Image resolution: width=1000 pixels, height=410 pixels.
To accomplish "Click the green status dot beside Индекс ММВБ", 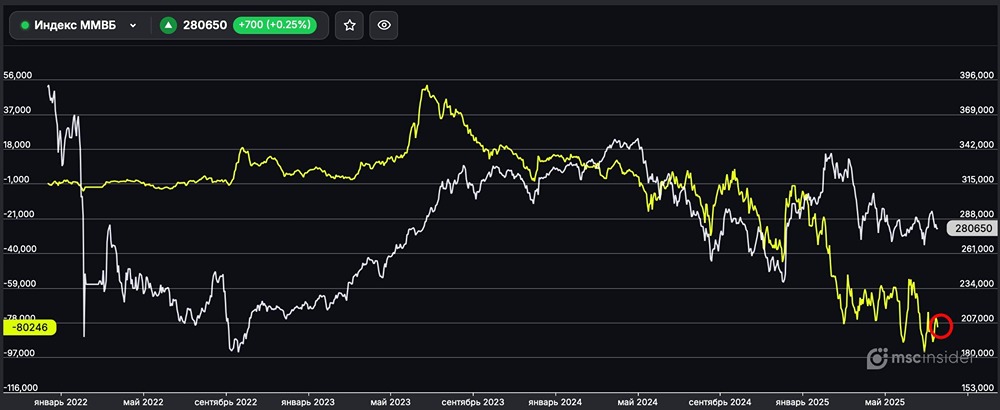I will (26, 26).
